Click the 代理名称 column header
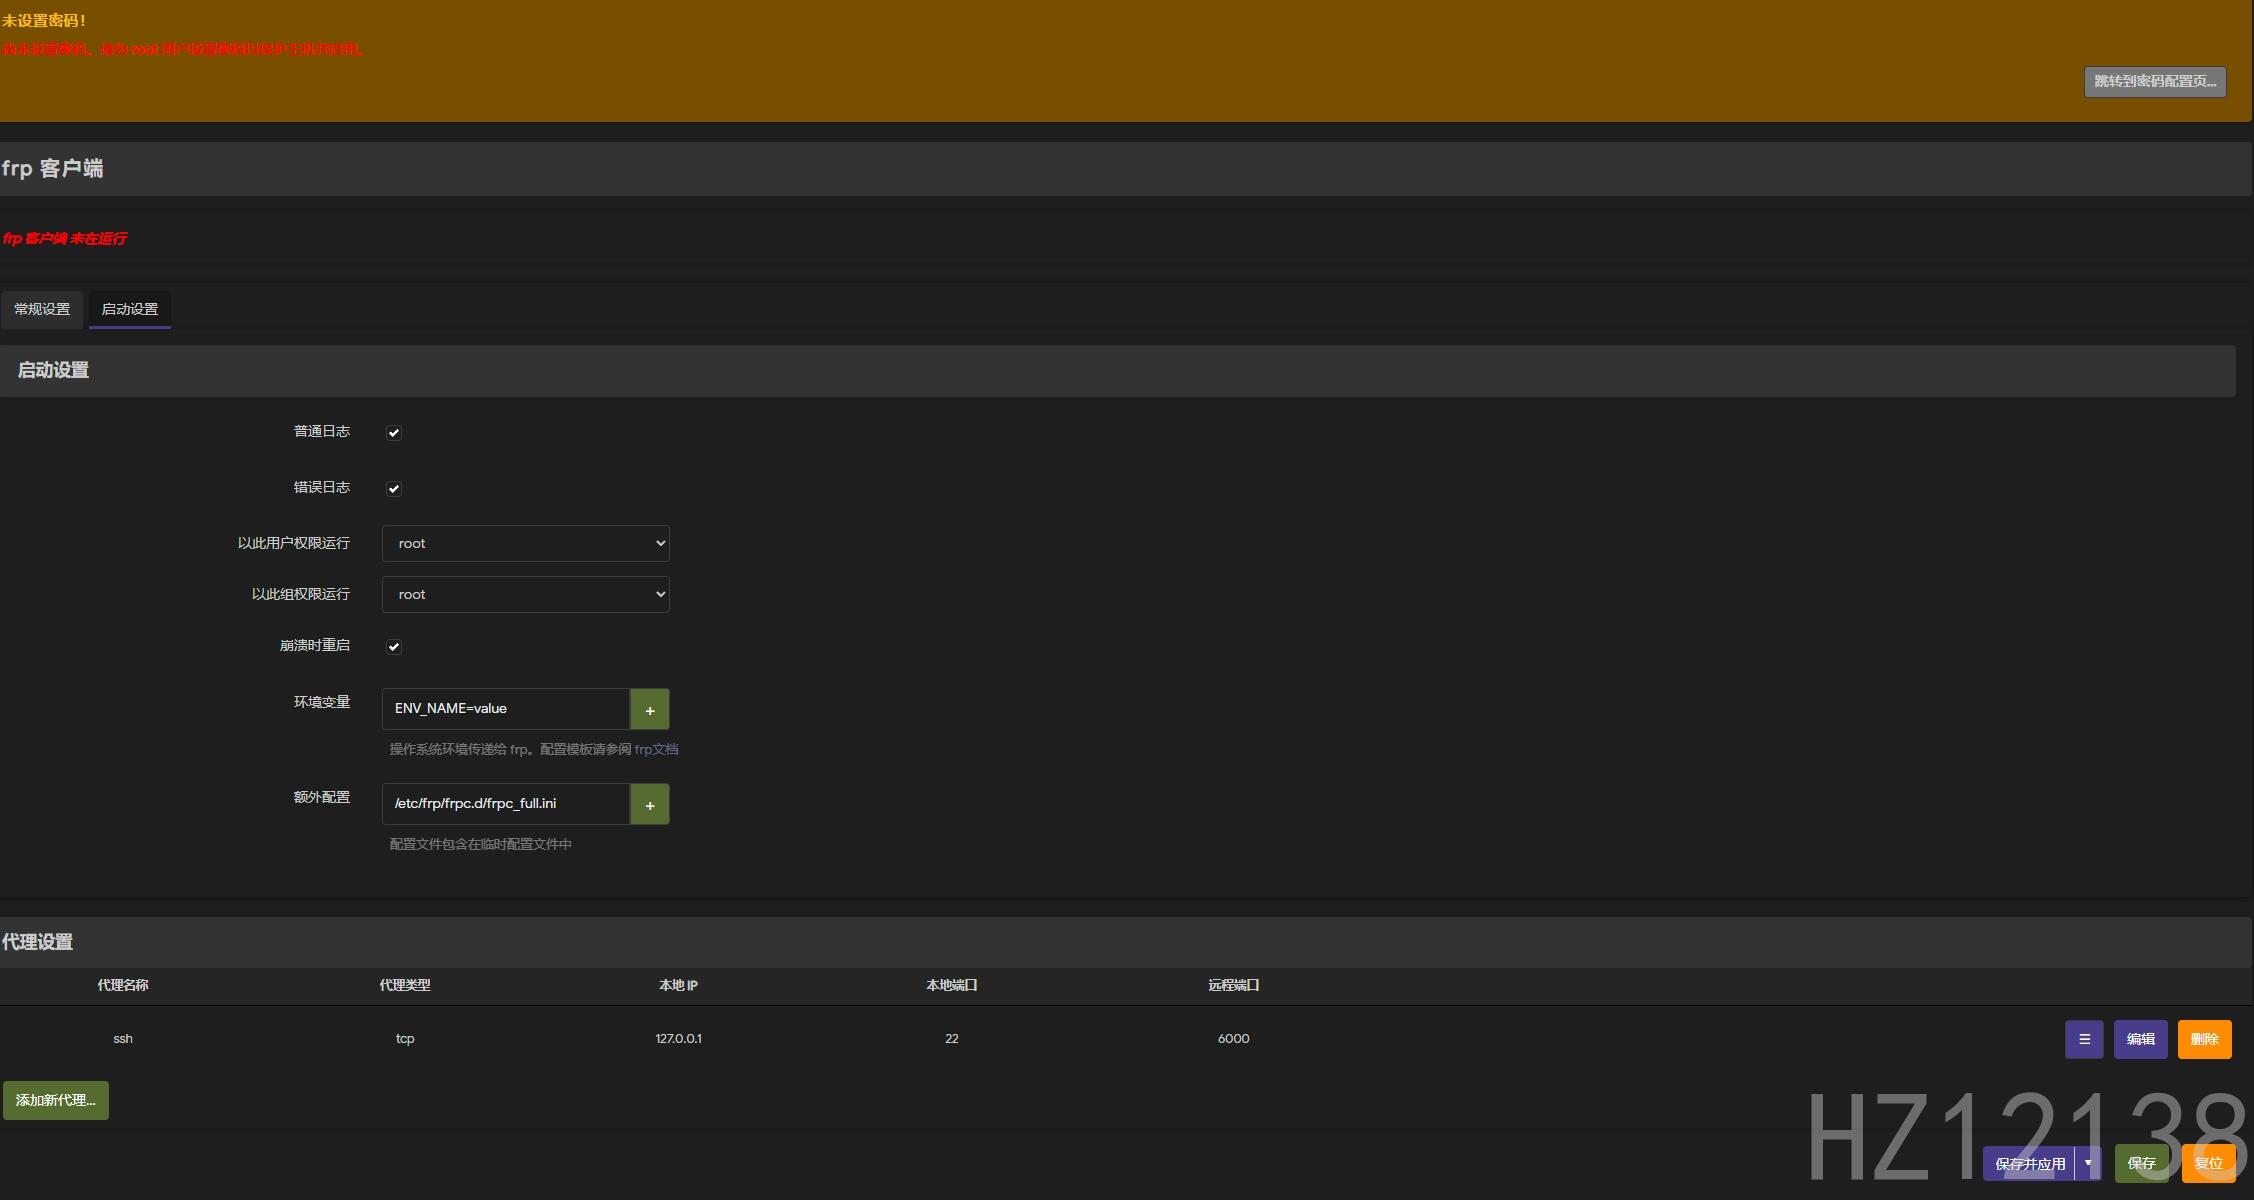The image size is (2254, 1200). (x=123, y=985)
